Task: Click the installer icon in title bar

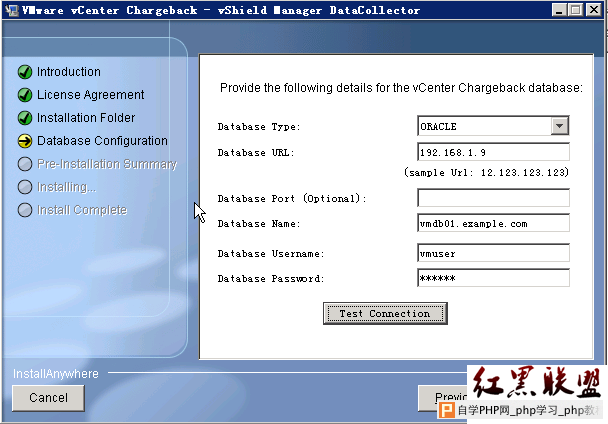Action: [x=12, y=10]
